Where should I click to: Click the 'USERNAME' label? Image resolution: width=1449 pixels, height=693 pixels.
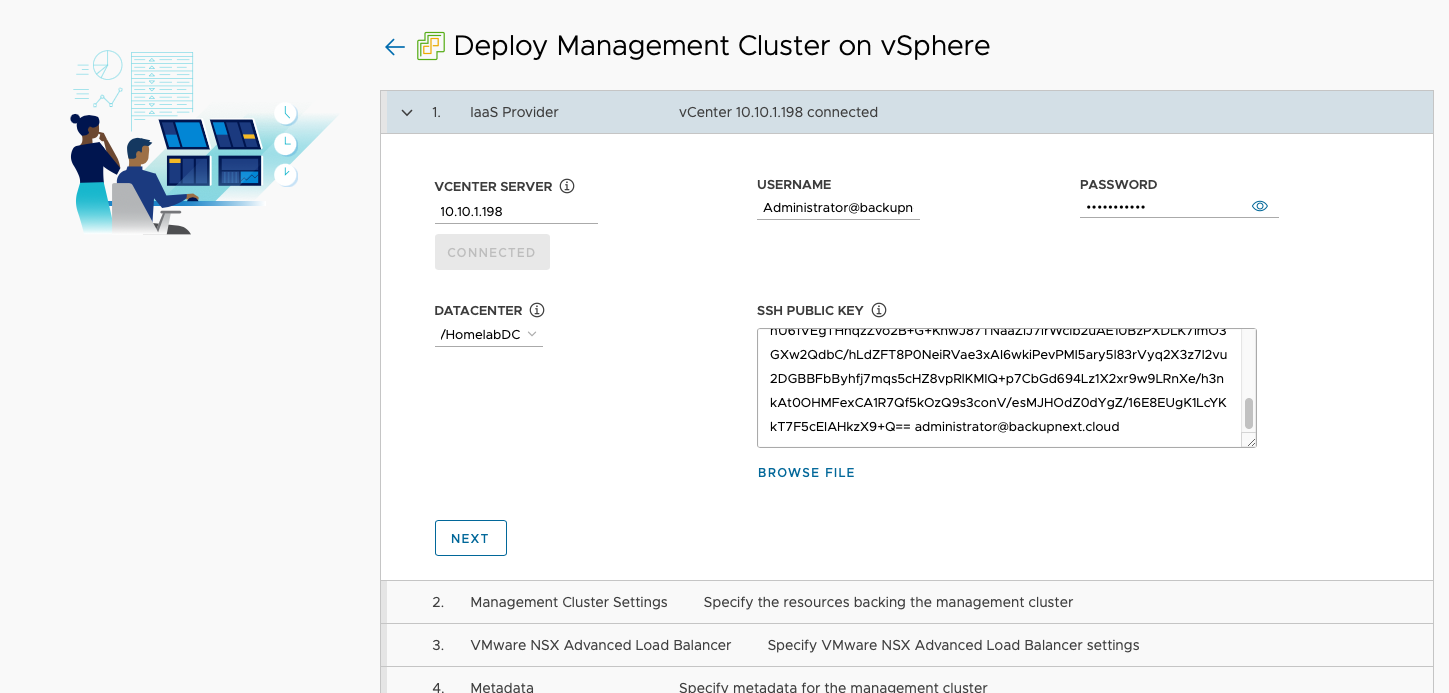click(x=794, y=185)
